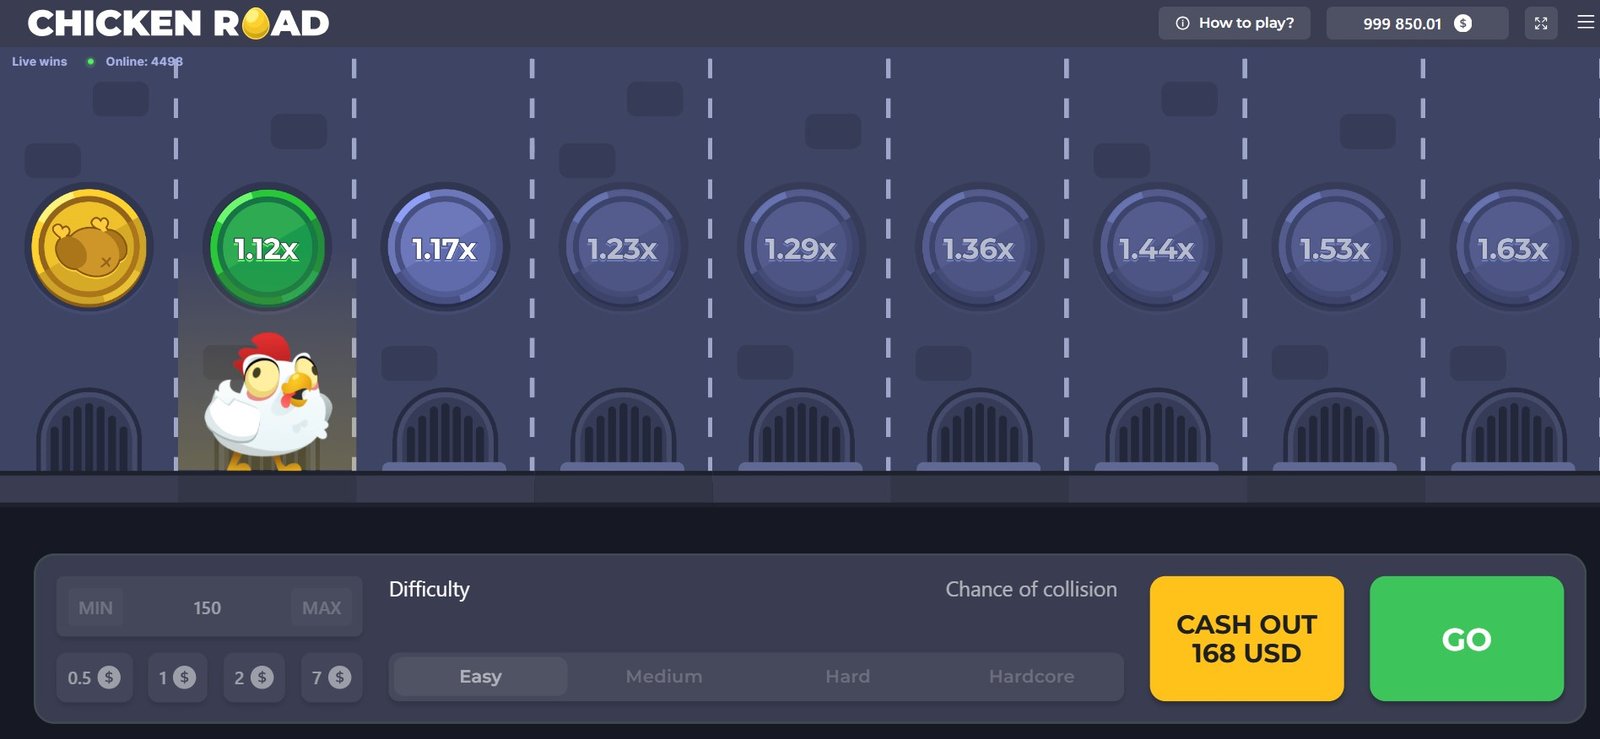Choose Hard difficulty level

coord(847,677)
